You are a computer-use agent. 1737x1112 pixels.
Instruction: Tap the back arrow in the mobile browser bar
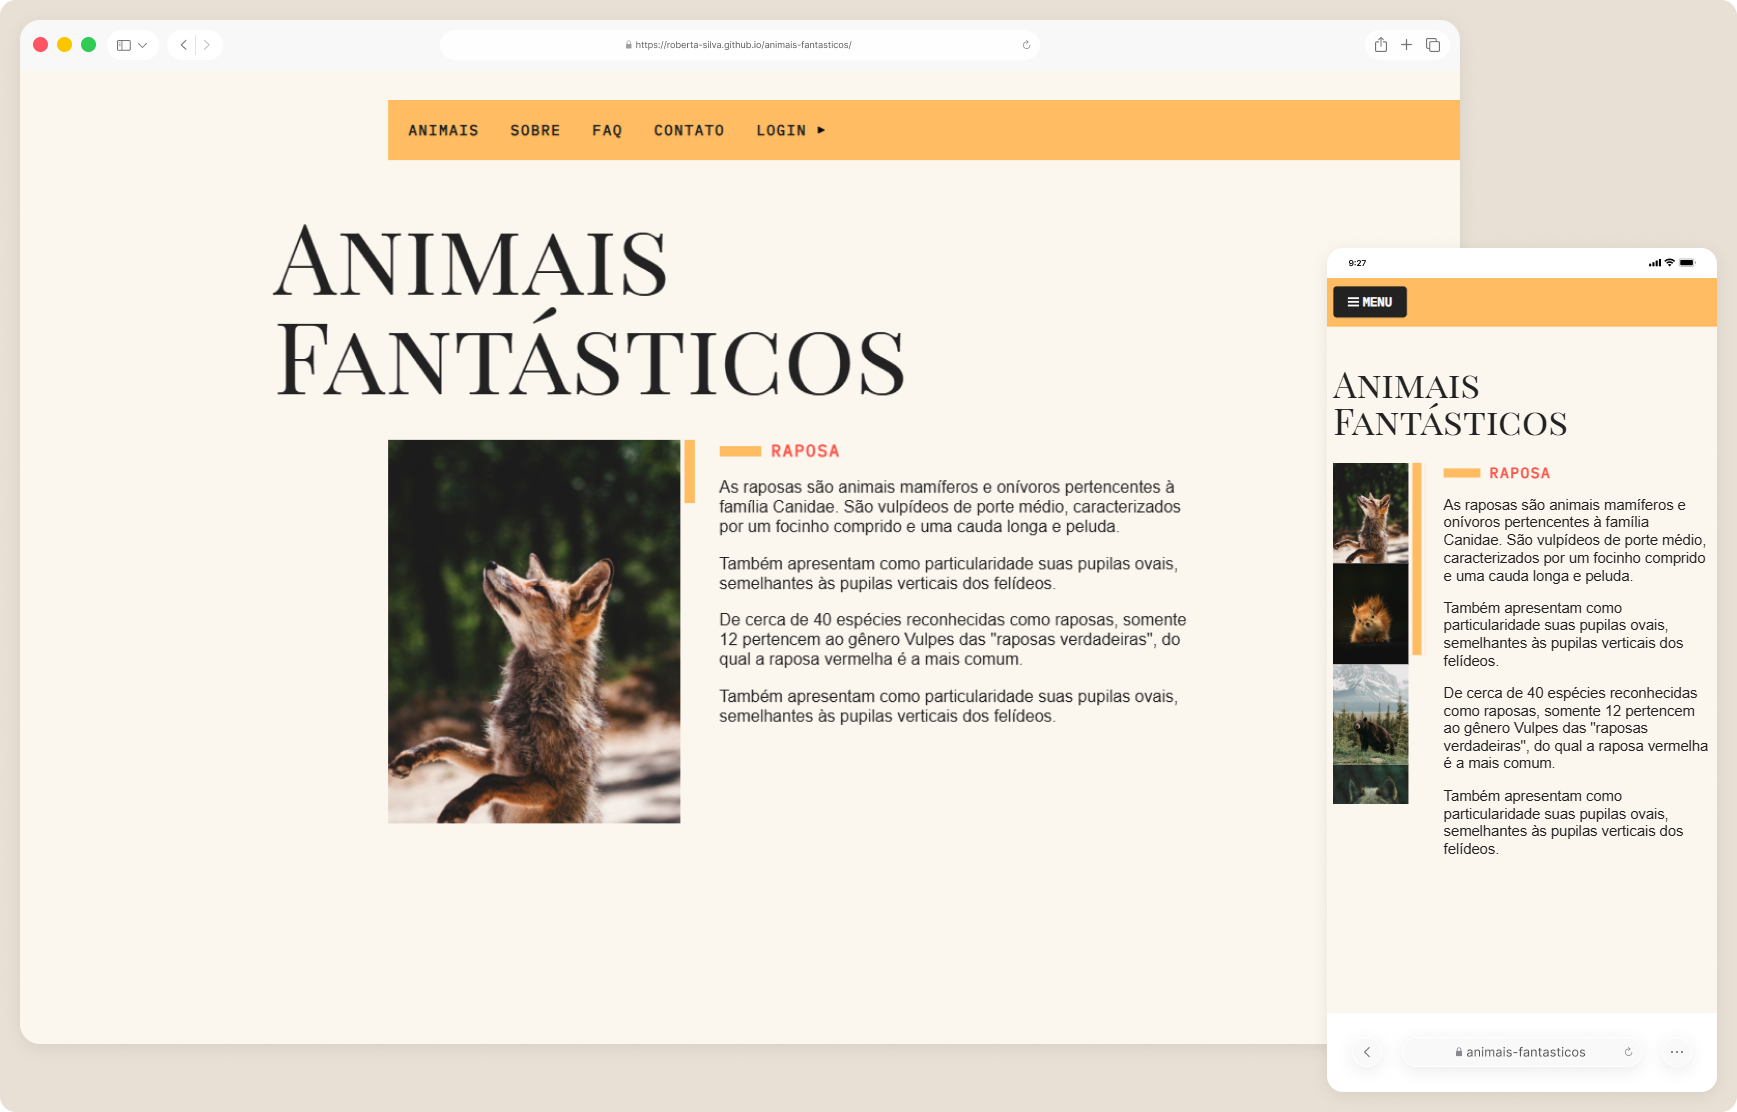pos(1367,1052)
